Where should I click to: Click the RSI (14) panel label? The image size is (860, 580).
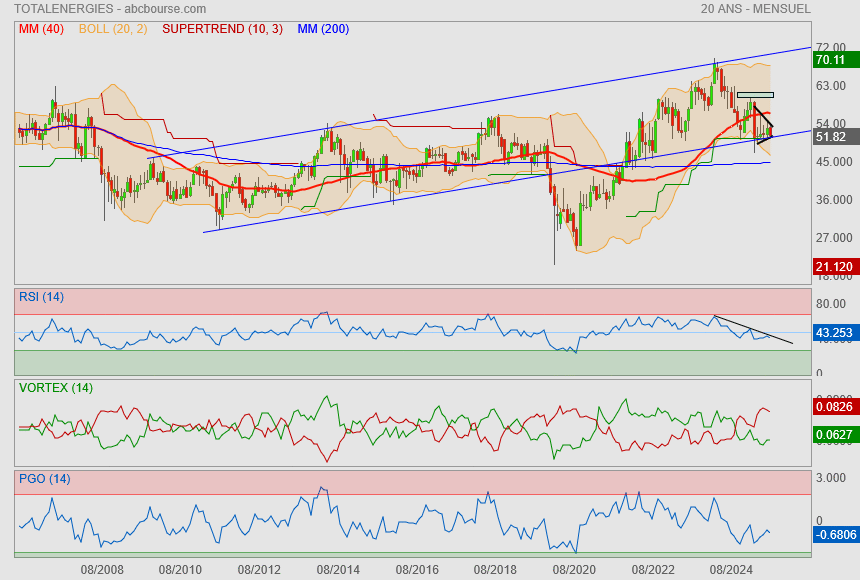[42, 297]
